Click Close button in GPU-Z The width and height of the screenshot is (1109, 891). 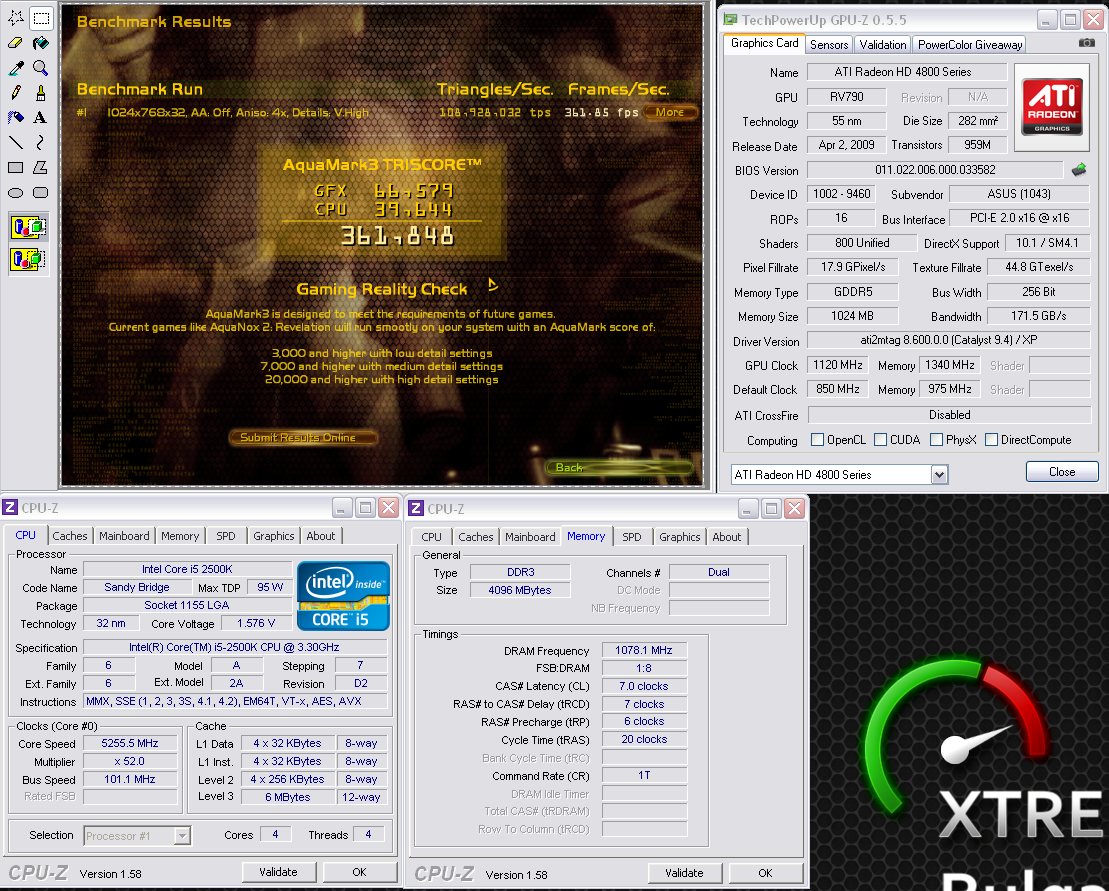point(1062,472)
